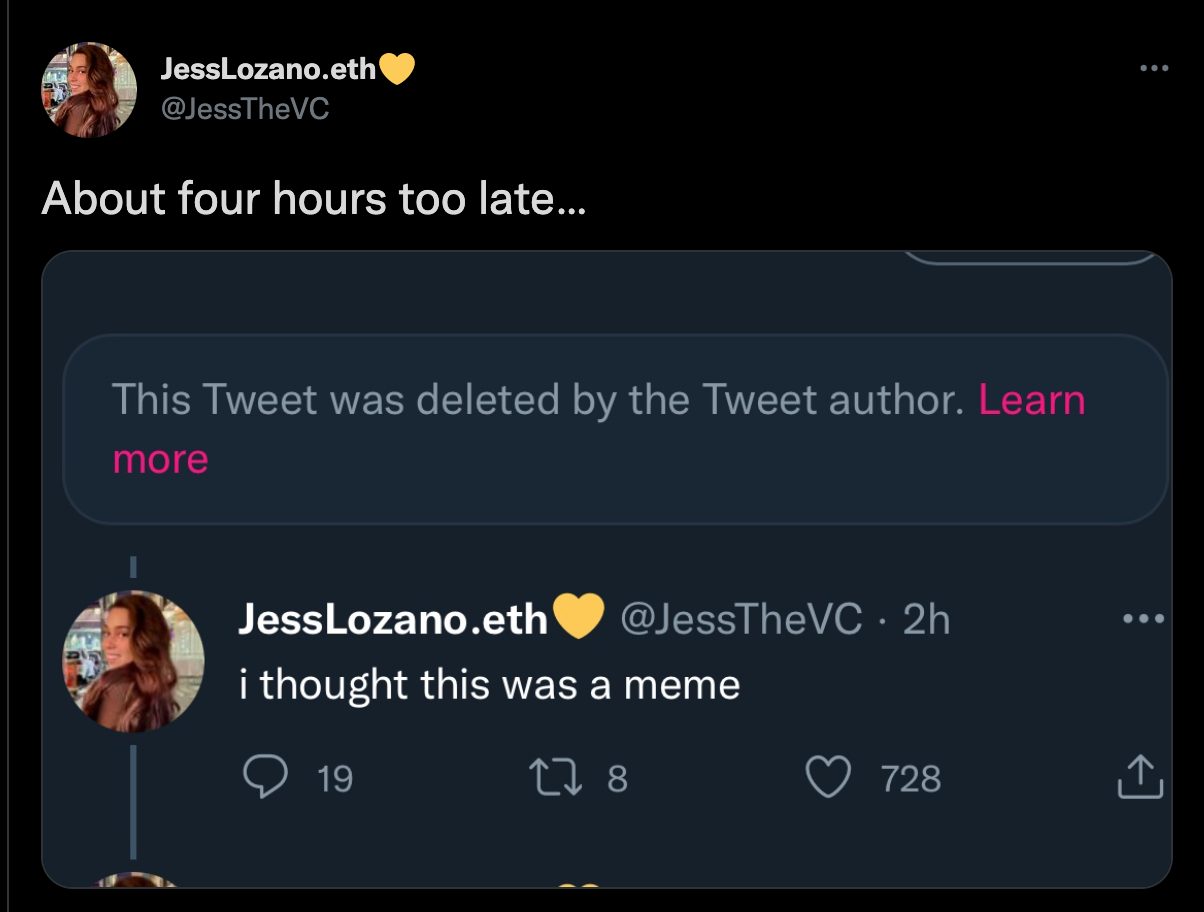
Task: Select the "i thought this was a meme" text
Action: click(489, 685)
